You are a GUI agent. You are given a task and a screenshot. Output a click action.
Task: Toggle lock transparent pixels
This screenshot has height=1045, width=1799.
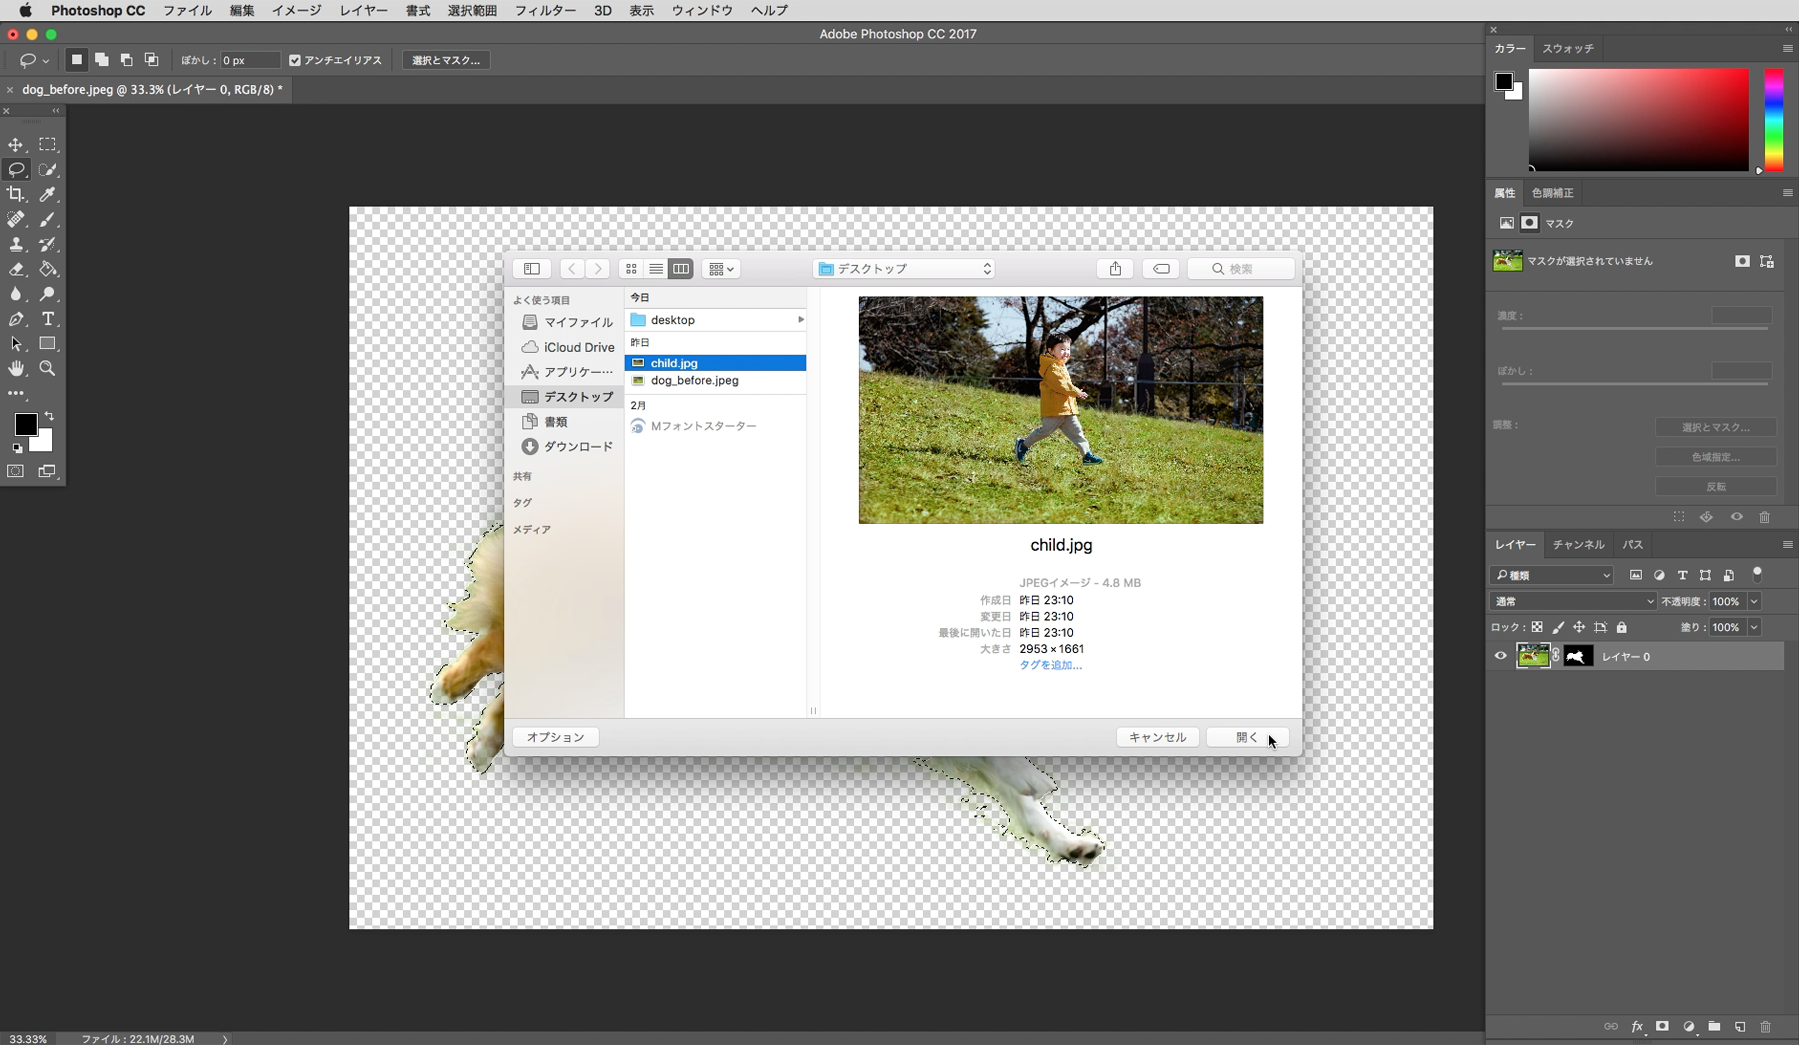click(x=1537, y=628)
